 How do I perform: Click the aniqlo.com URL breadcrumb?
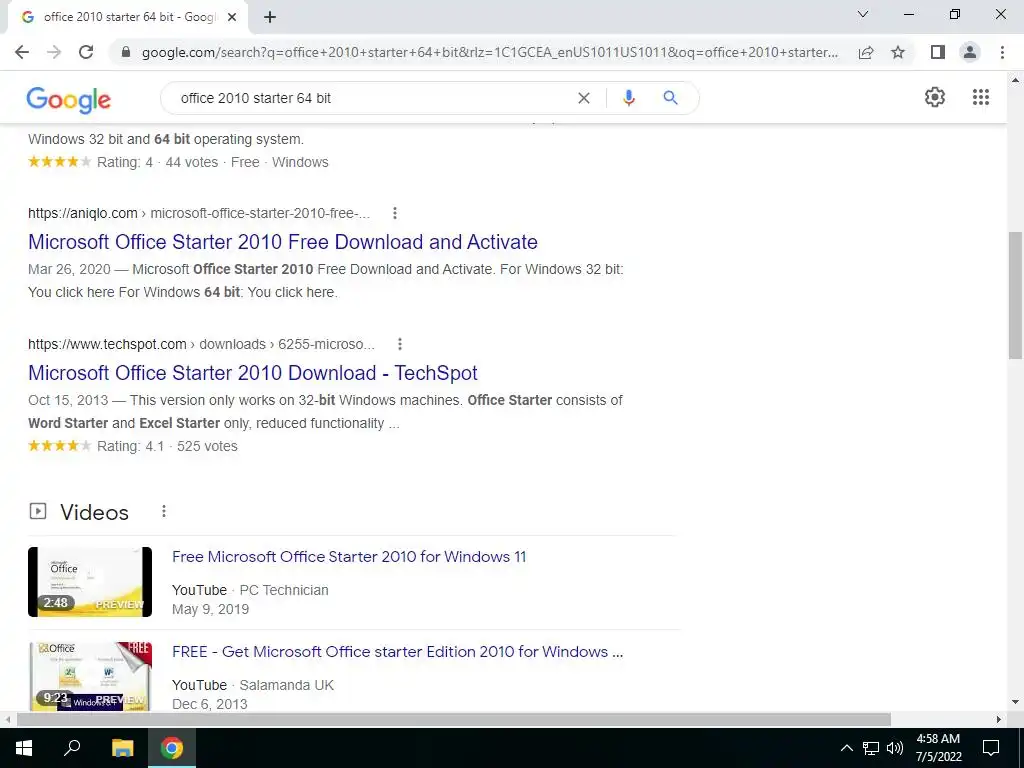[x=199, y=213]
